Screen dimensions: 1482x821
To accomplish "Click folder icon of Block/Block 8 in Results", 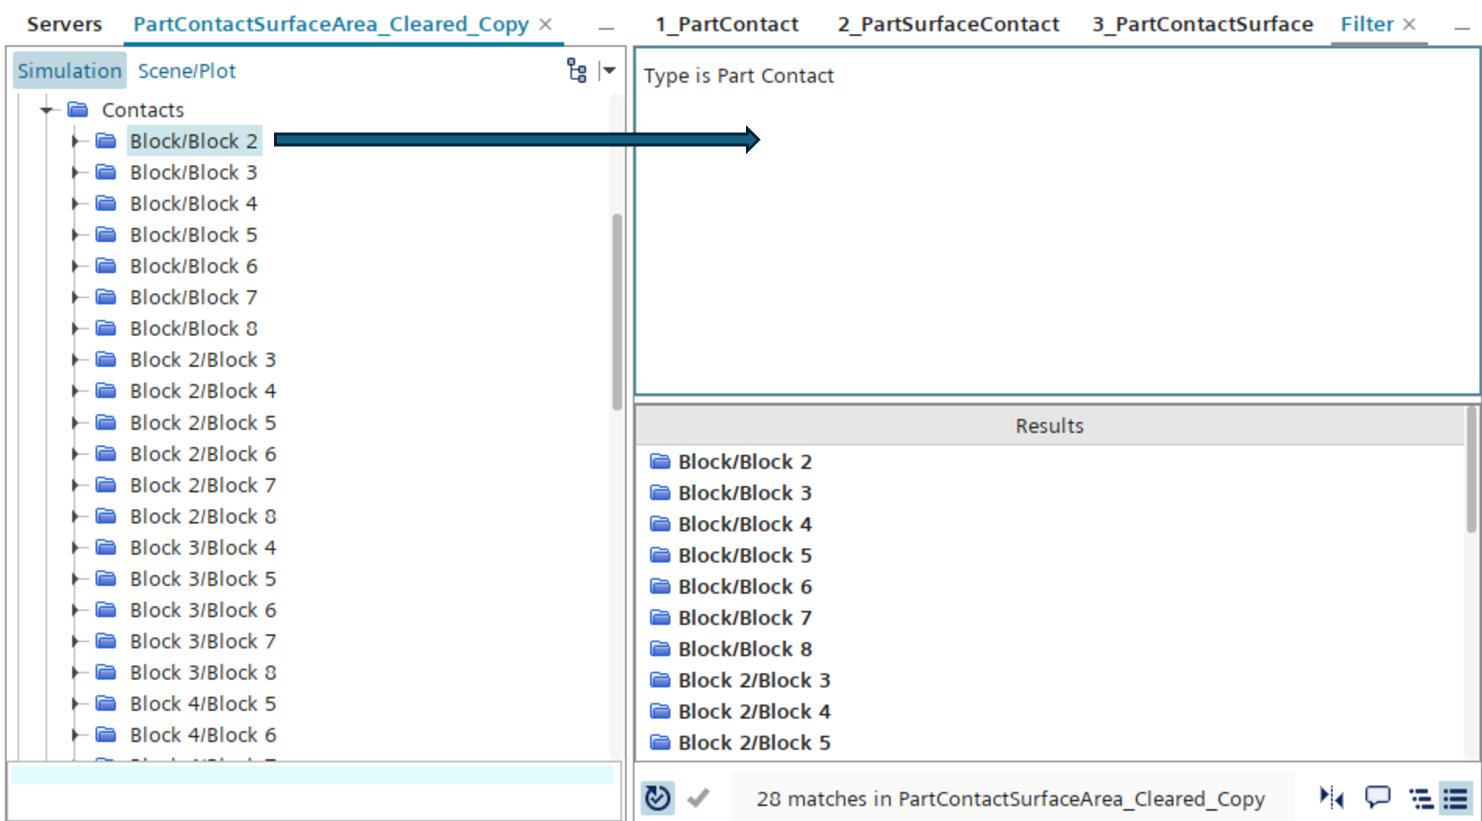I will [660, 648].
